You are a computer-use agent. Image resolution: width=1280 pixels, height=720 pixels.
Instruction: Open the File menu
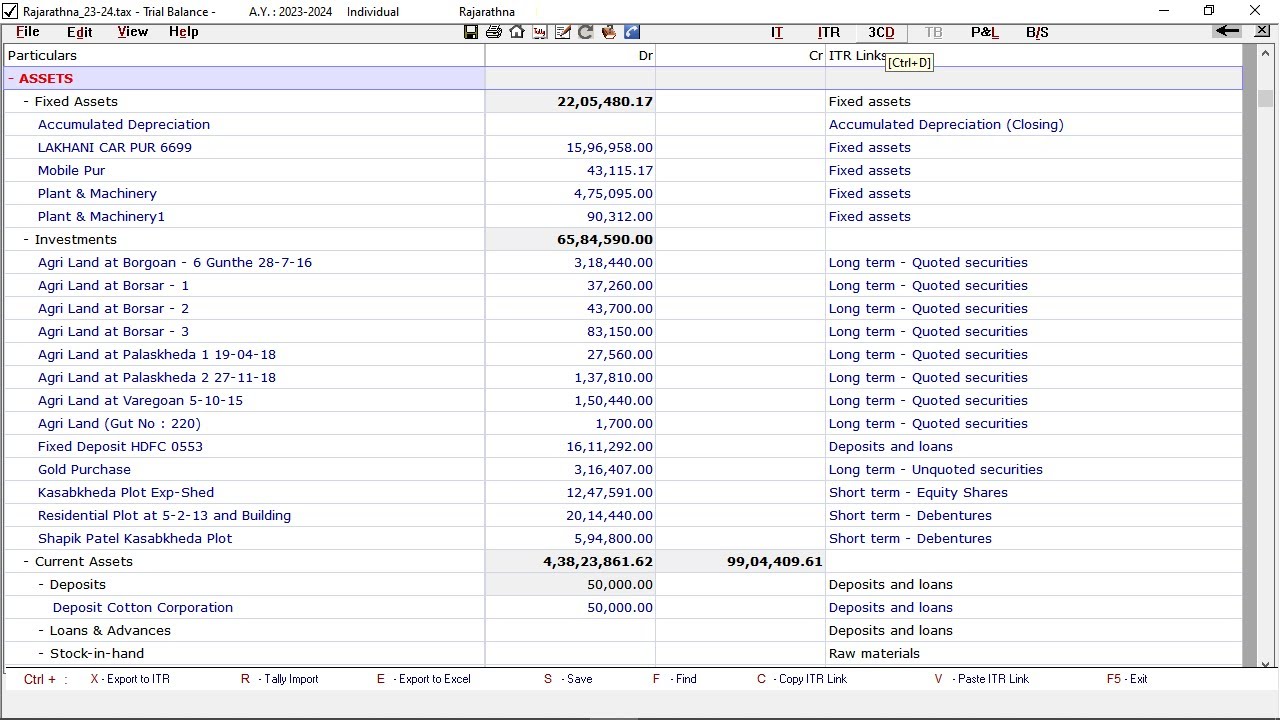pyautogui.click(x=28, y=32)
